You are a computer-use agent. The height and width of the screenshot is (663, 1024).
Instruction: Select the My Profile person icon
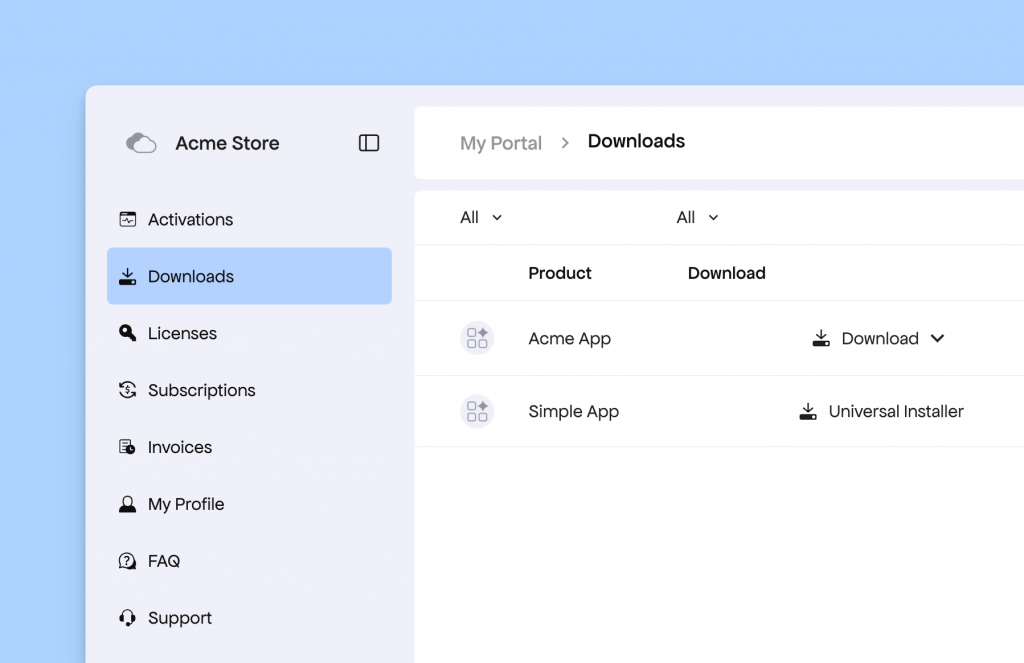[x=128, y=504]
